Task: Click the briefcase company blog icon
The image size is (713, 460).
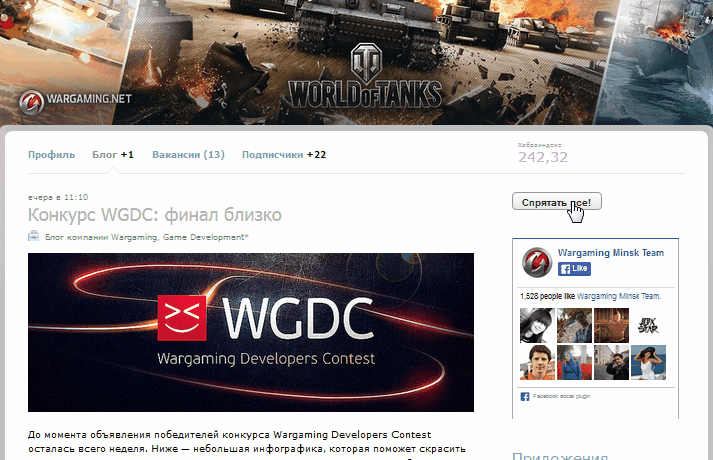Action: click(x=33, y=236)
